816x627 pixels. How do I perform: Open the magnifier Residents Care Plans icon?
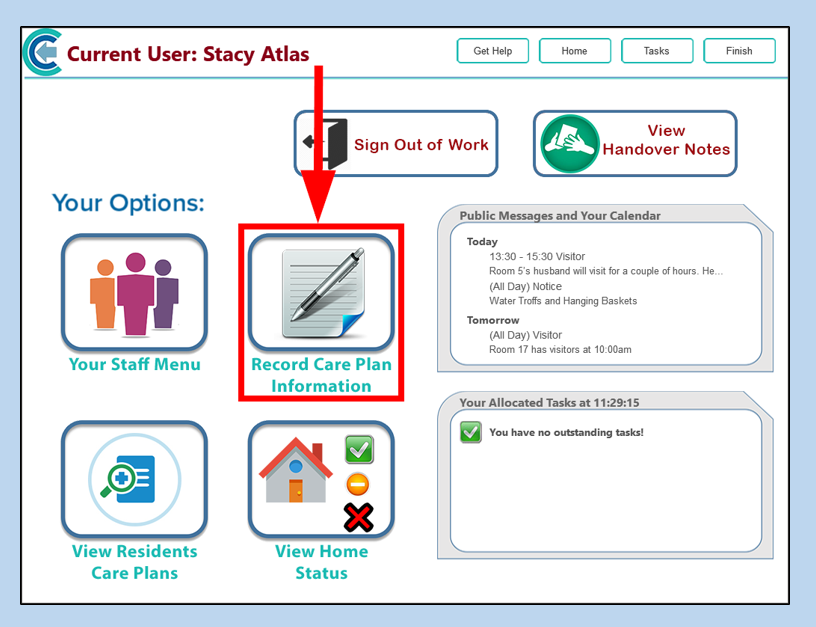[x=134, y=479]
